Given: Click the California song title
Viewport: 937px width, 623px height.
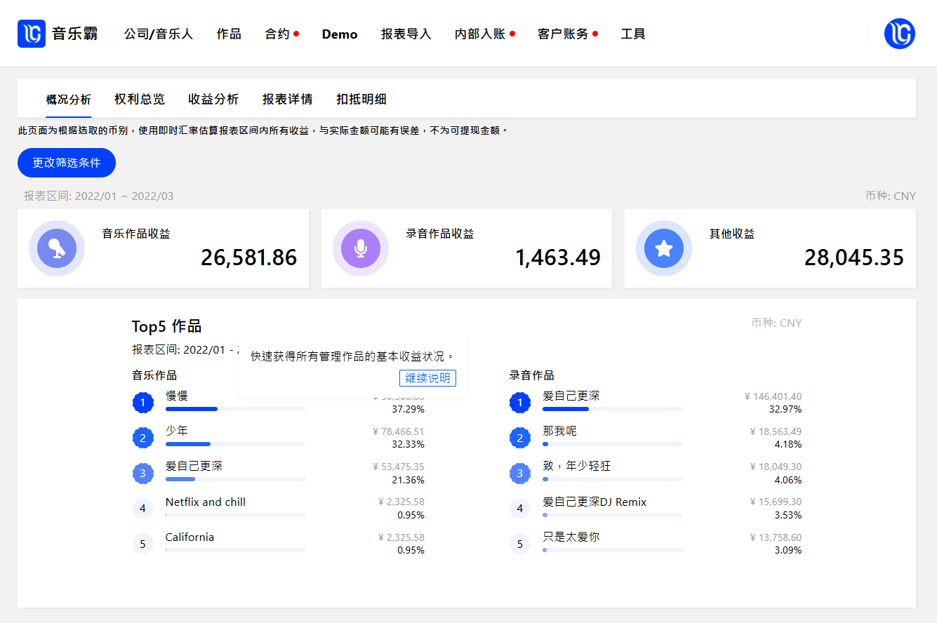Looking at the screenshot, I should point(189,537).
